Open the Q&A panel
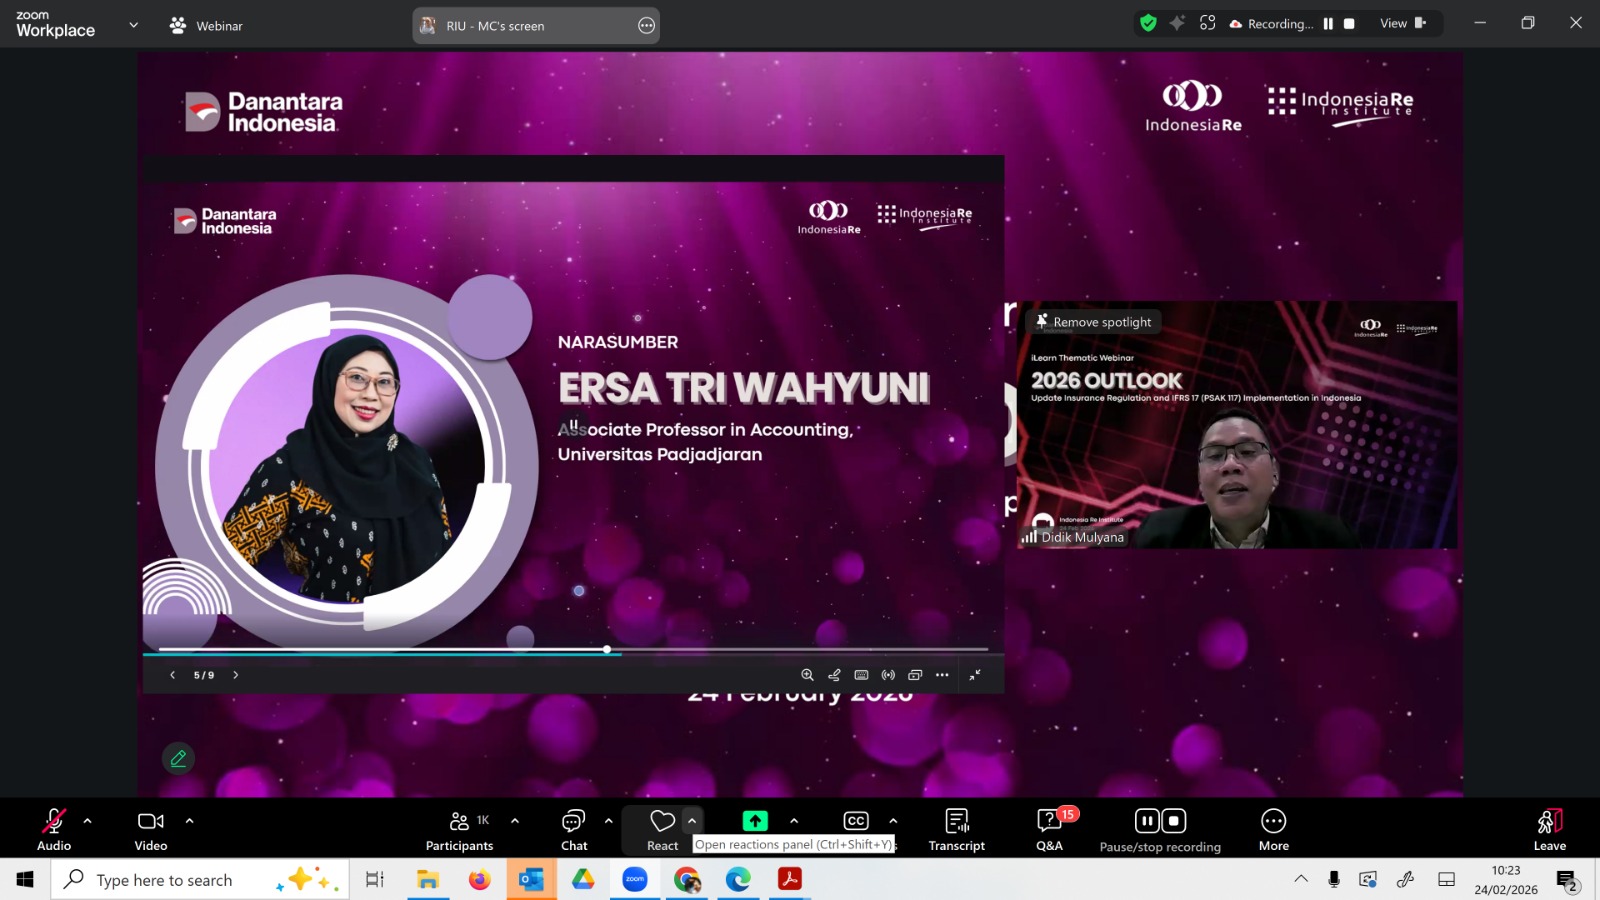Screen dimensions: 1600x900 1049,822
